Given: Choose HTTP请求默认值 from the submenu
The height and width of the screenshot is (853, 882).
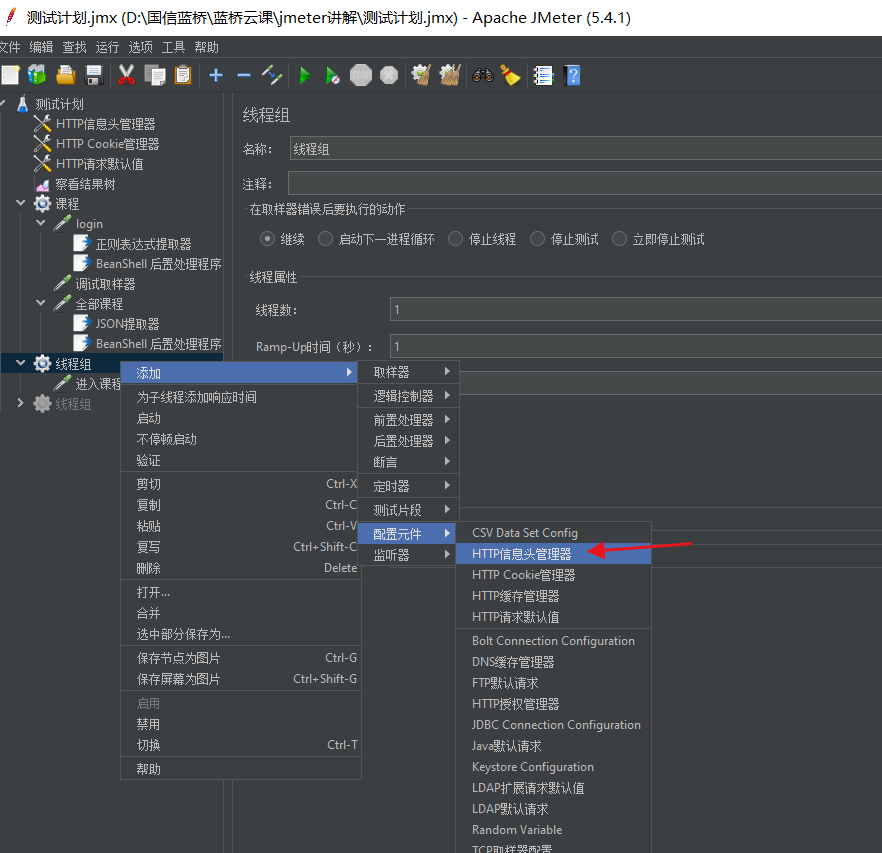Looking at the screenshot, I should [554, 617].
